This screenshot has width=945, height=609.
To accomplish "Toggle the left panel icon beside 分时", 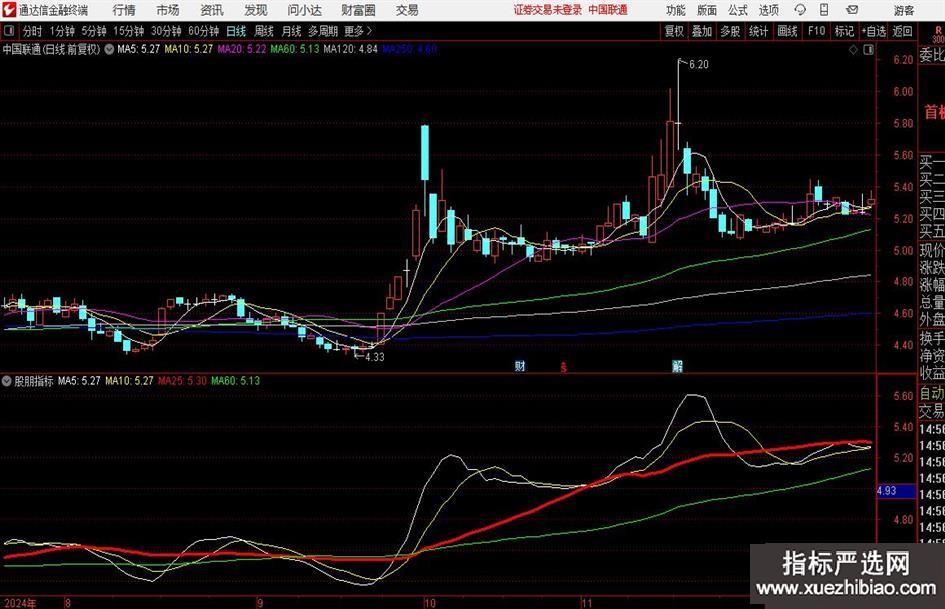I will pos(9,31).
